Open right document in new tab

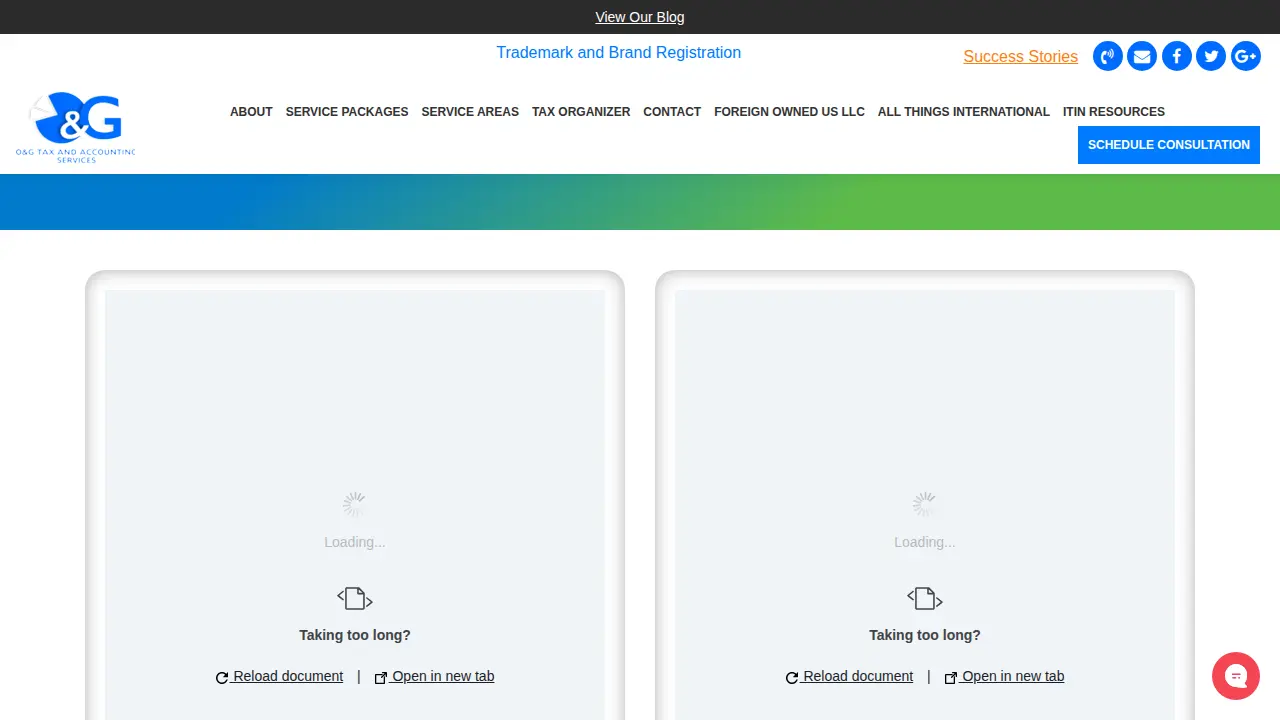point(1004,677)
